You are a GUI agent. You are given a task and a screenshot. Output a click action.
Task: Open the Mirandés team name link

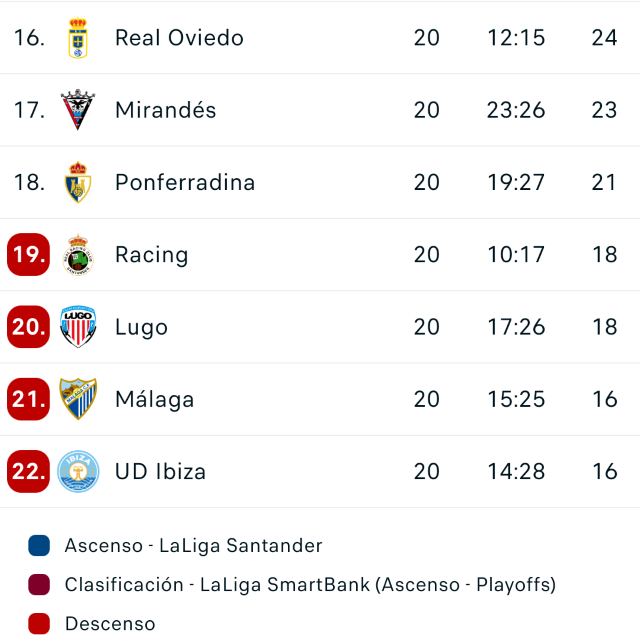point(165,110)
